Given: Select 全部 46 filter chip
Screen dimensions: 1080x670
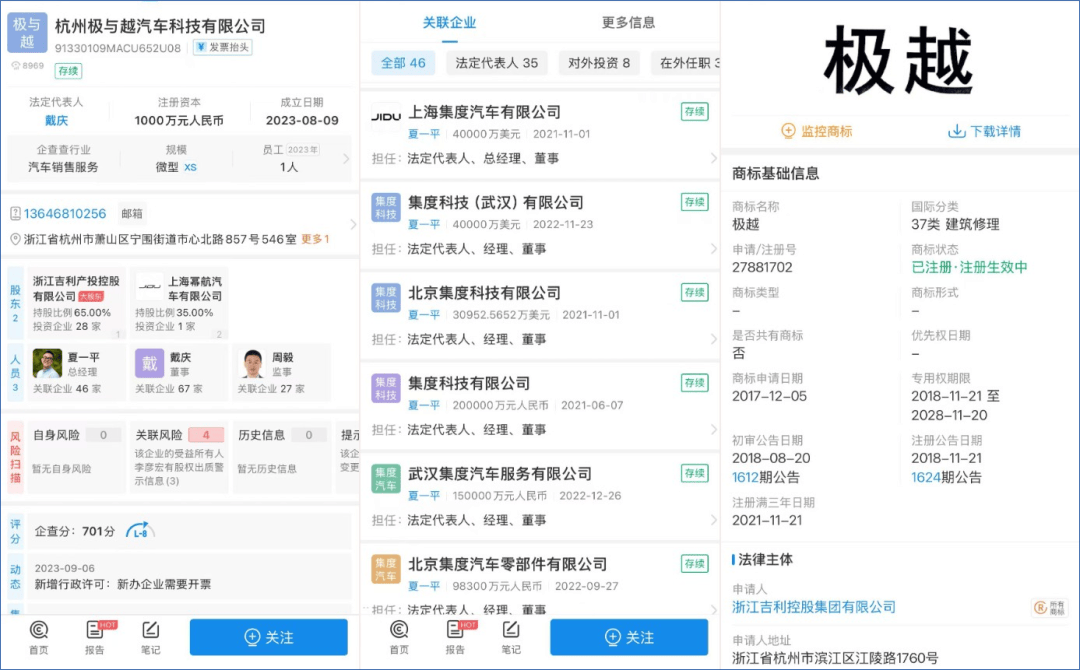Looking at the screenshot, I should point(404,63).
